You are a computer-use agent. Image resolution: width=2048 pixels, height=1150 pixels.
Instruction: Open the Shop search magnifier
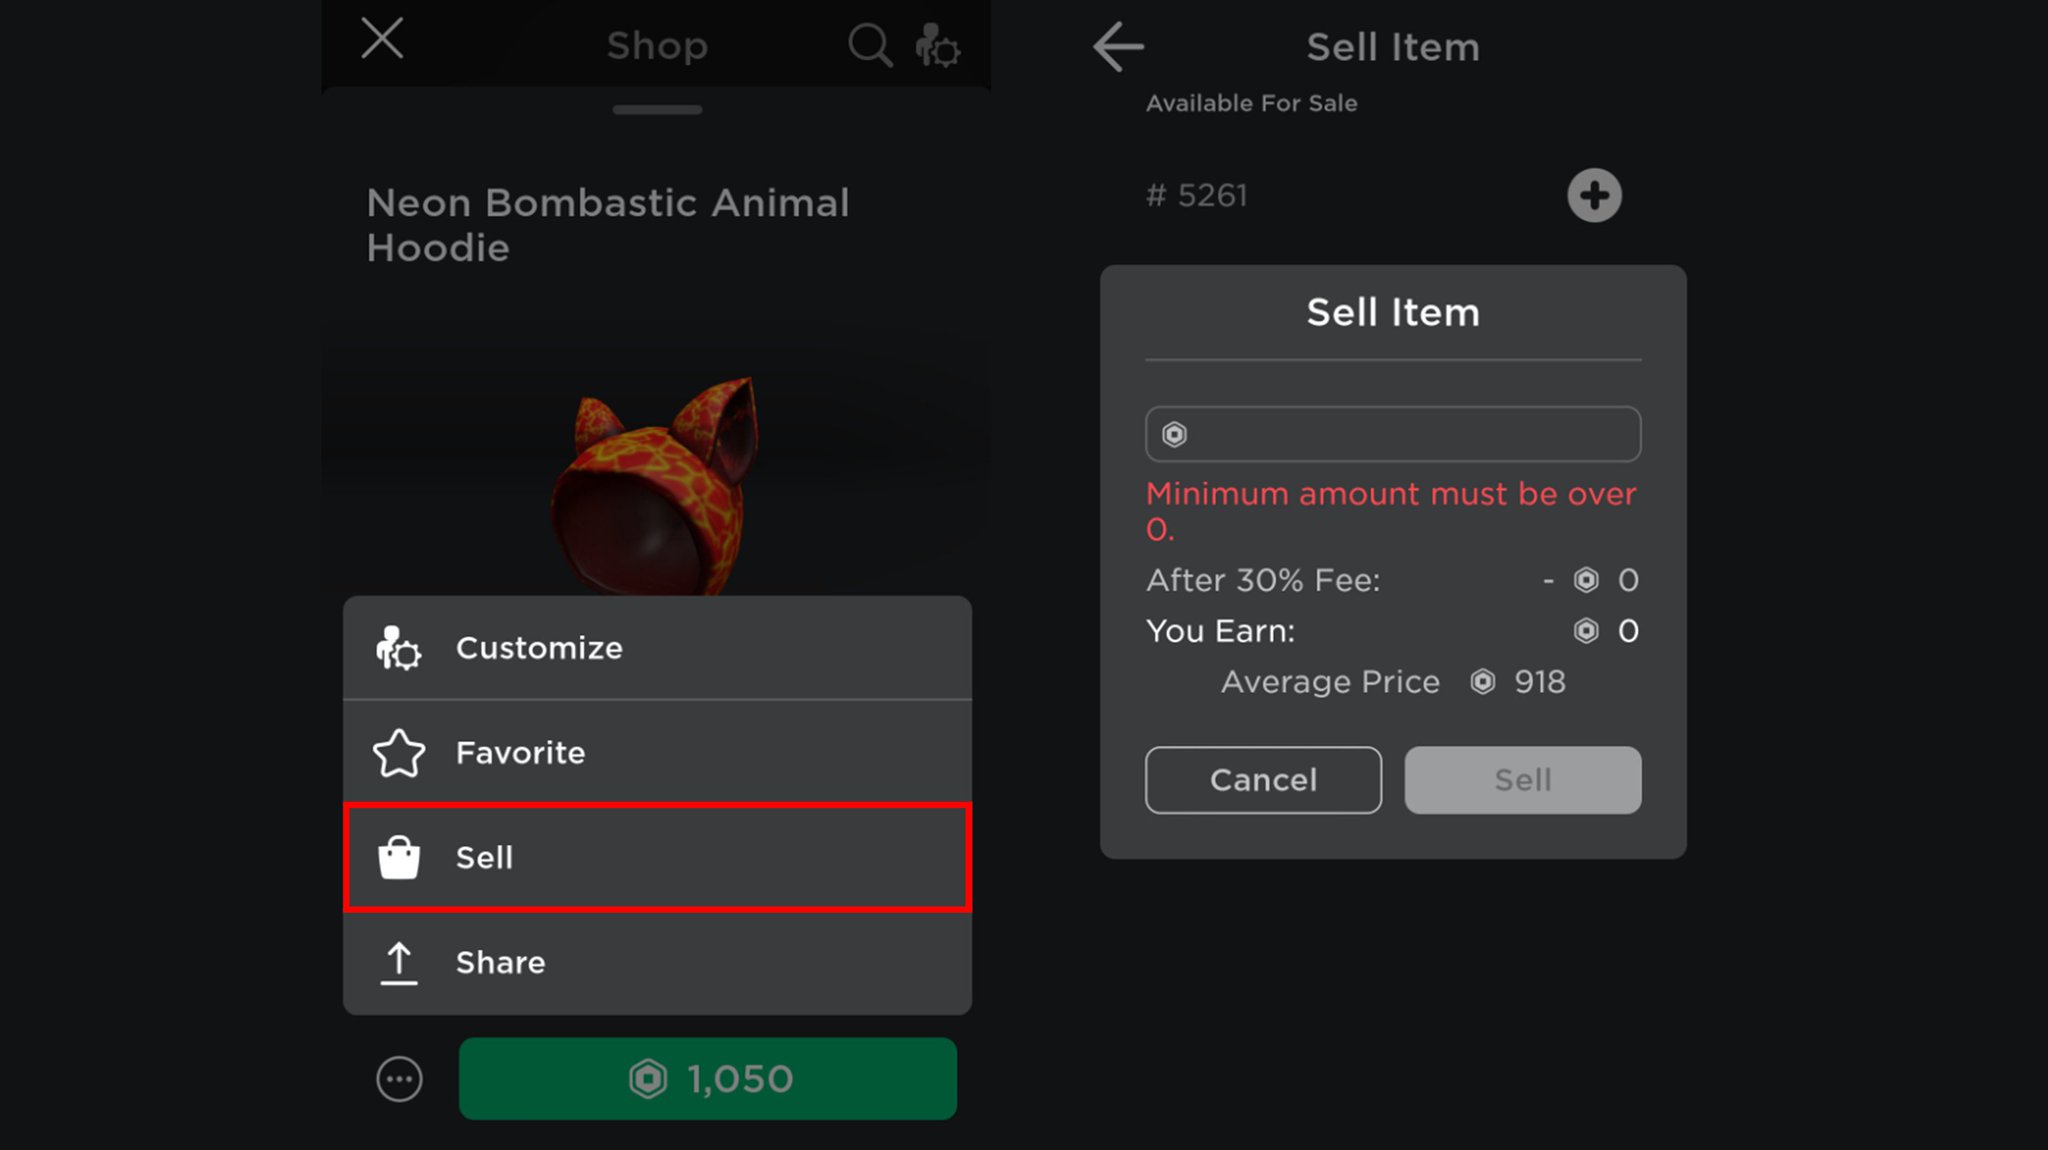pyautogui.click(x=869, y=45)
